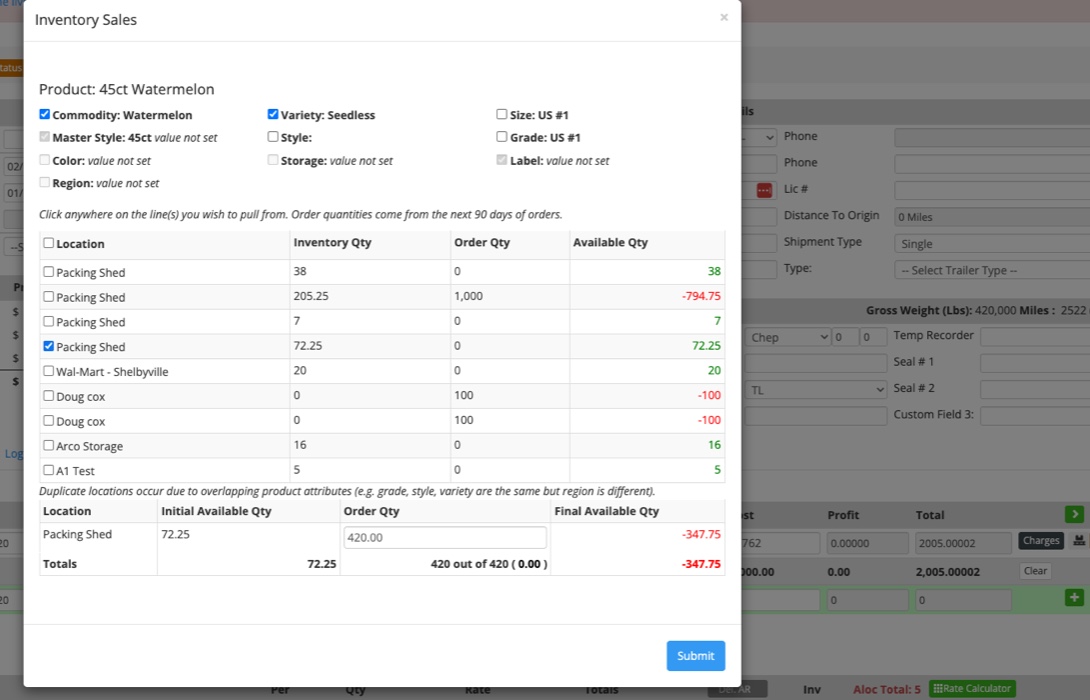The width and height of the screenshot is (1090, 700).
Task: Click the green arrow button above Charges
Action: click(1074, 514)
